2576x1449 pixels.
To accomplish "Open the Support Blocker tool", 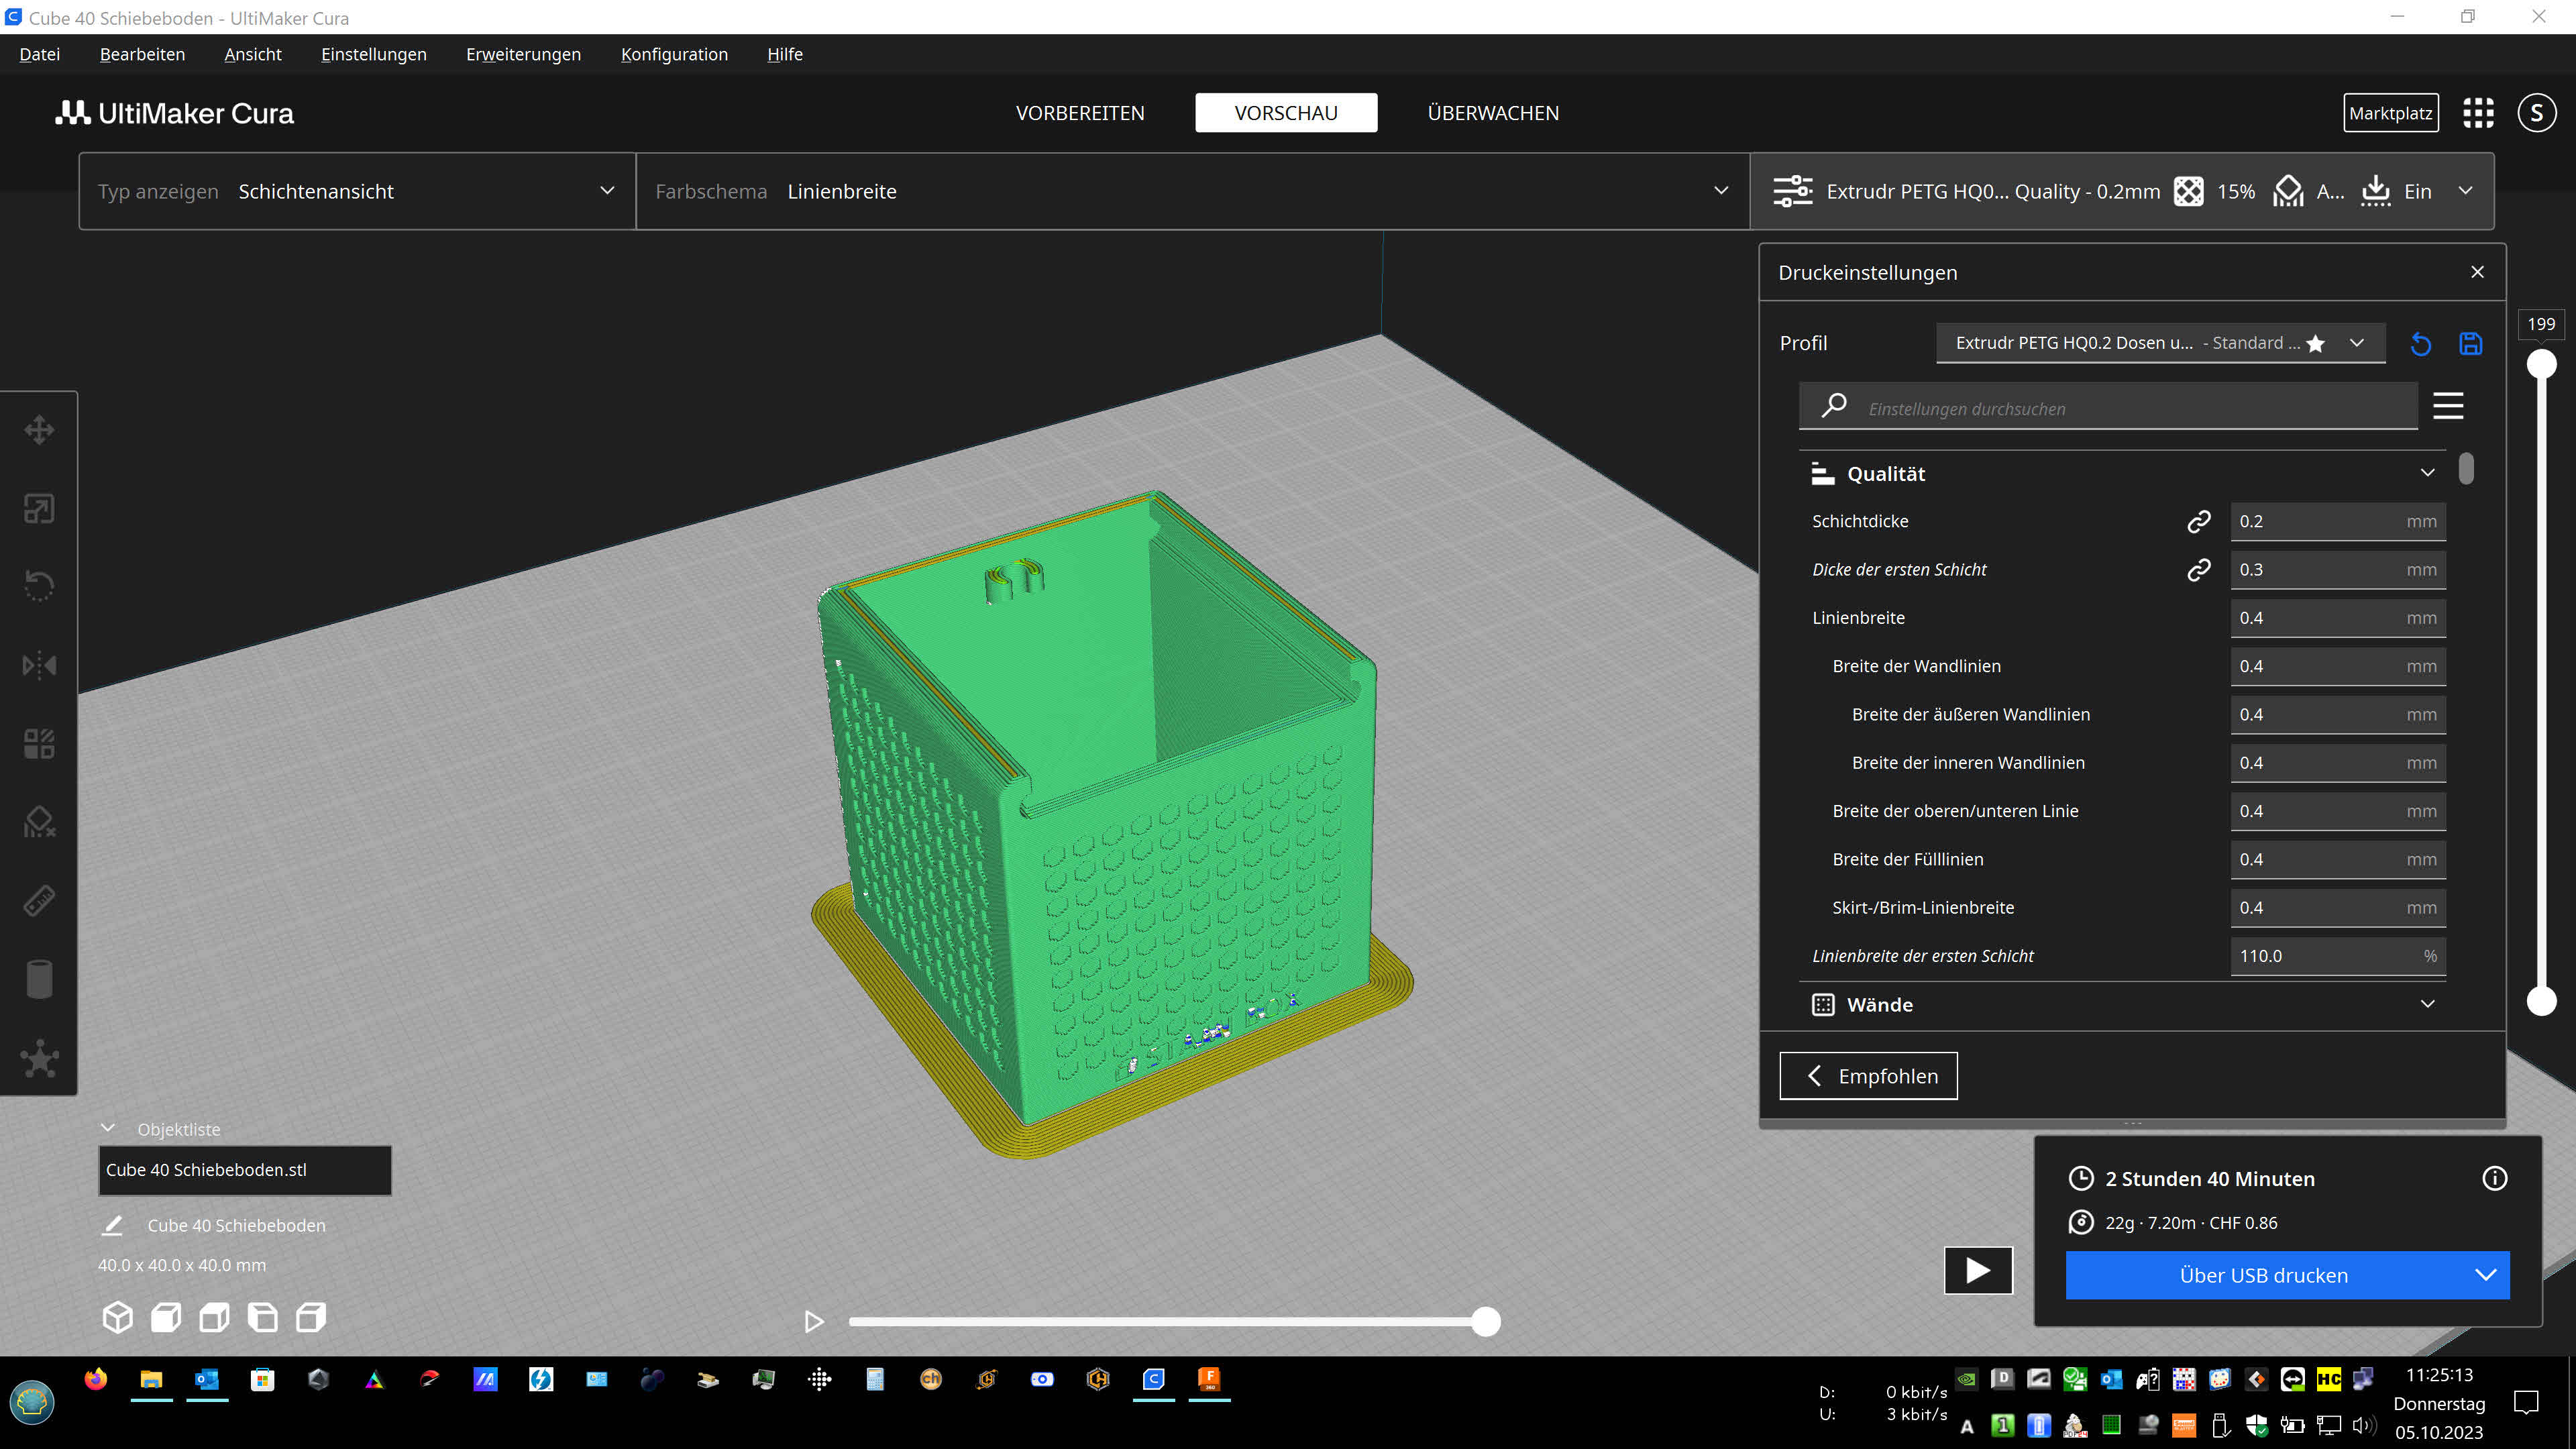I will [39, 822].
